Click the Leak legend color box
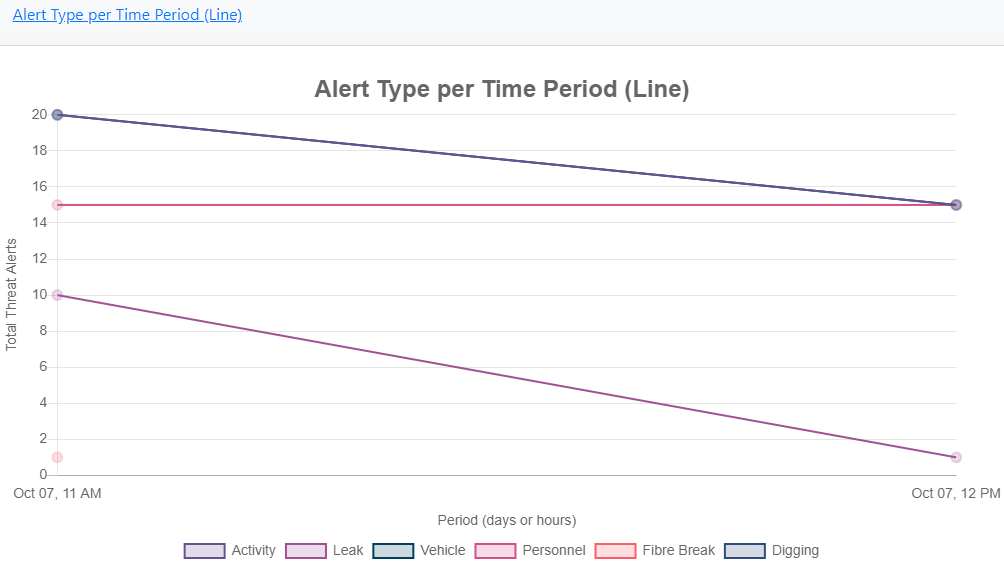Image resolution: width=1004 pixels, height=567 pixels. tap(306, 551)
